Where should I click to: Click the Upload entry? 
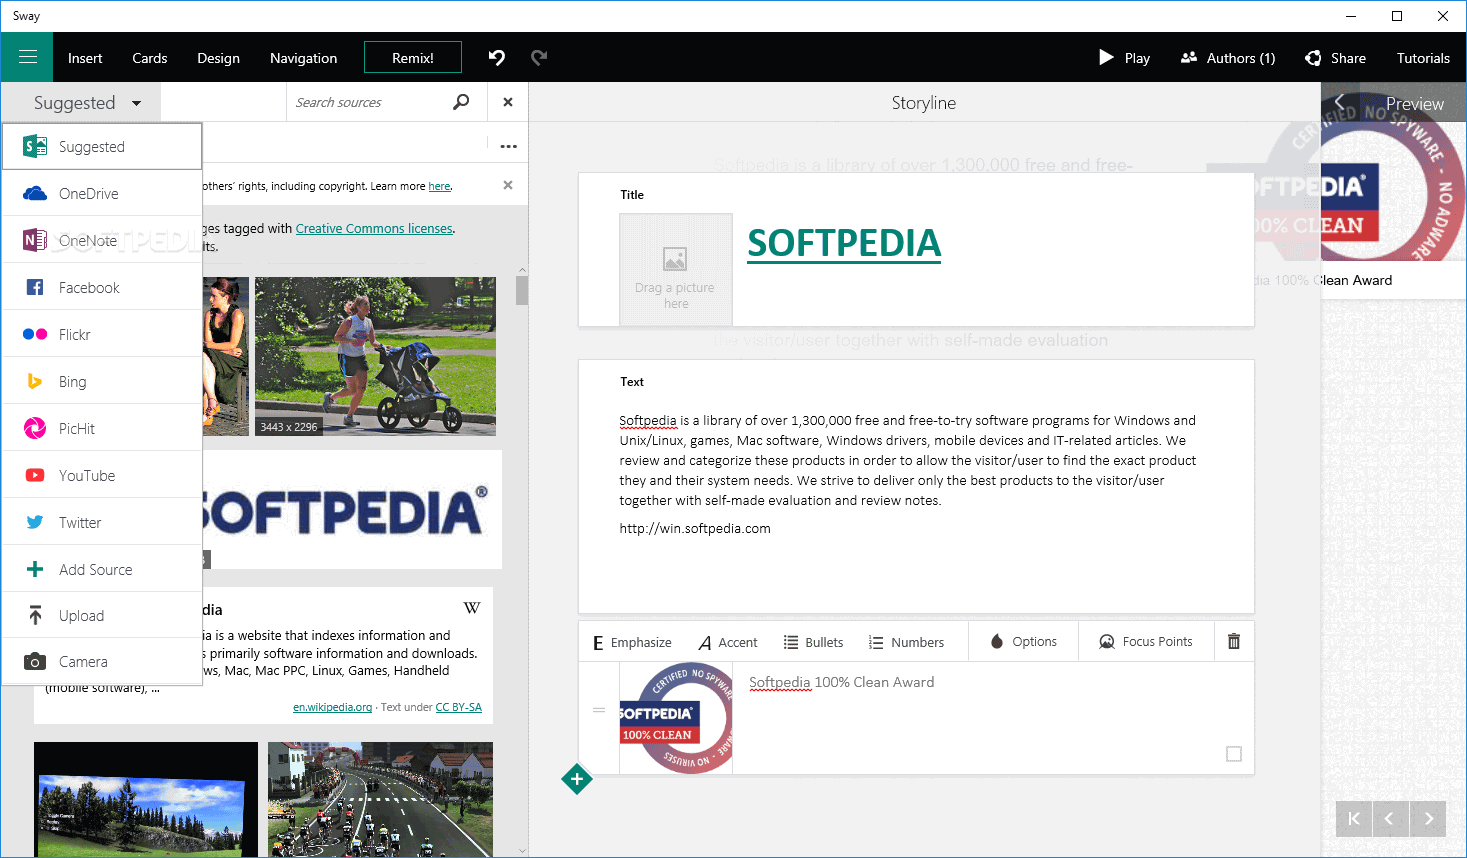pos(102,615)
